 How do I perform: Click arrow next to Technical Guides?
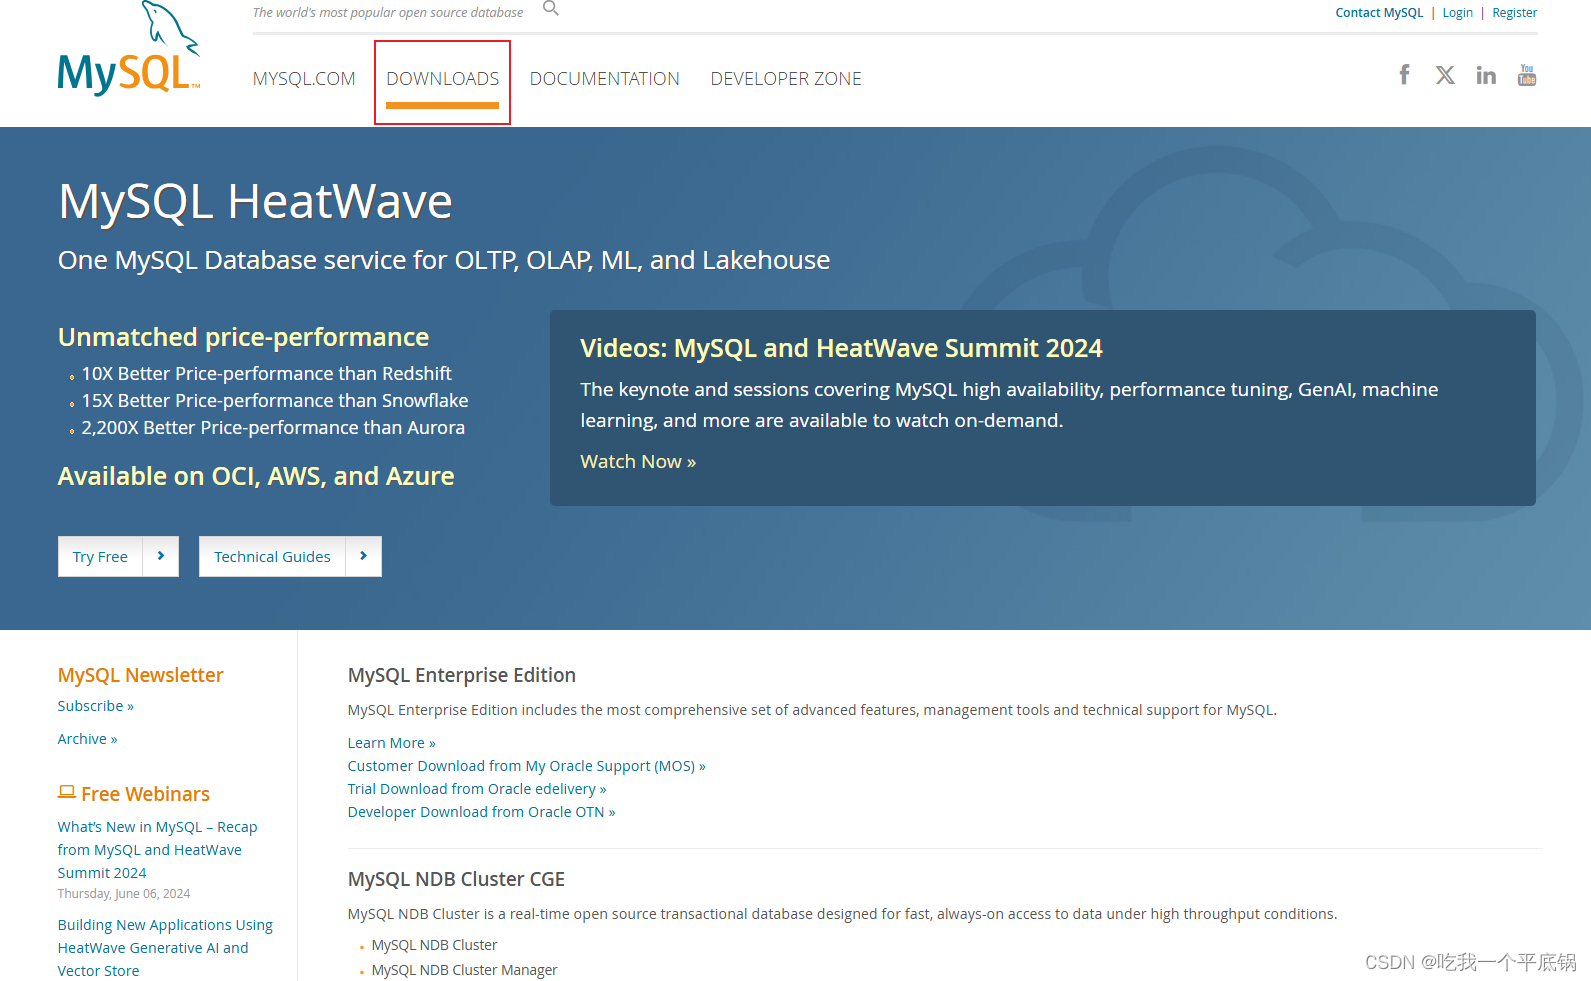click(x=363, y=556)
